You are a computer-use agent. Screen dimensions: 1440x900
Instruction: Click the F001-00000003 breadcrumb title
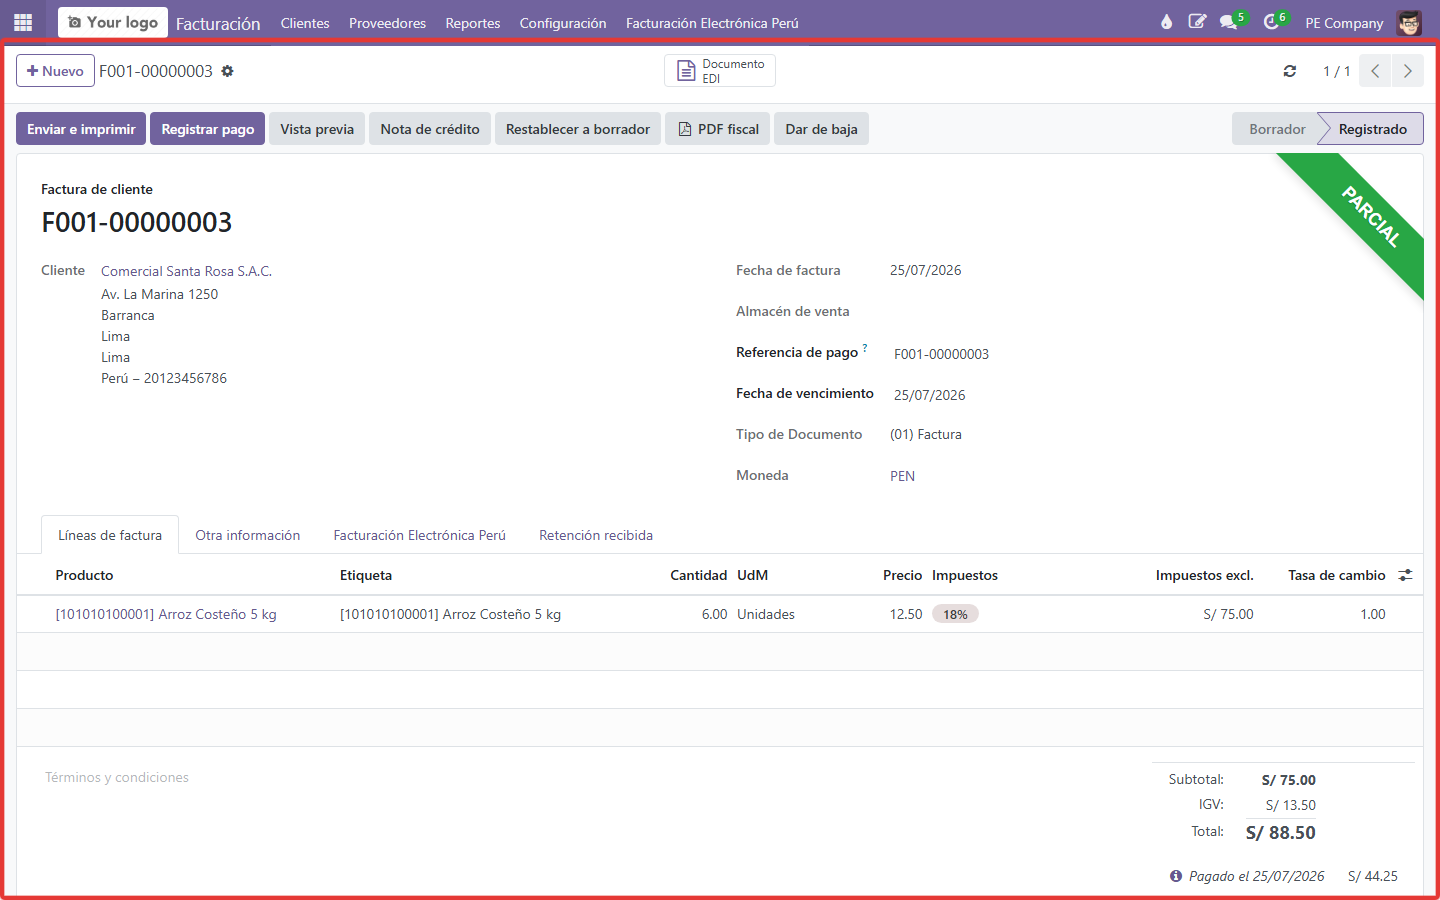pos(156,71)
